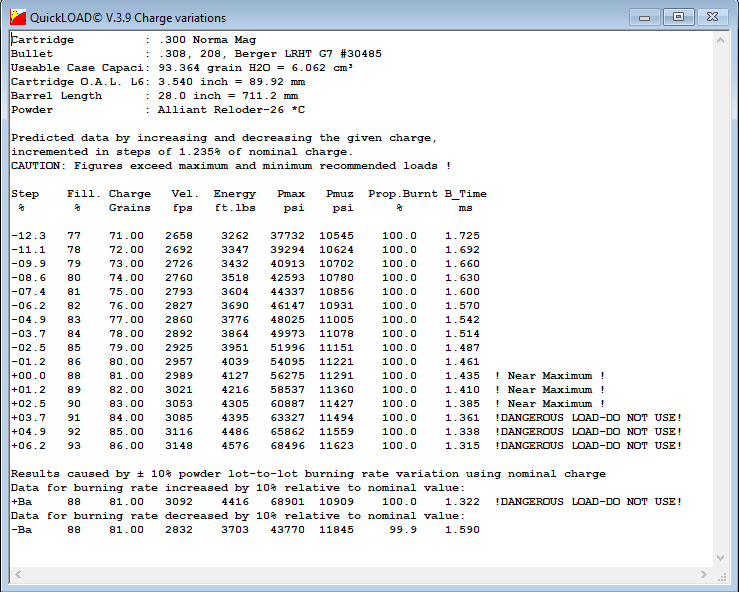This screenshot has height=592, width=739.
Task: Click the Prop.Burnt value '99.9'
Action: click(x=403, y=530)
